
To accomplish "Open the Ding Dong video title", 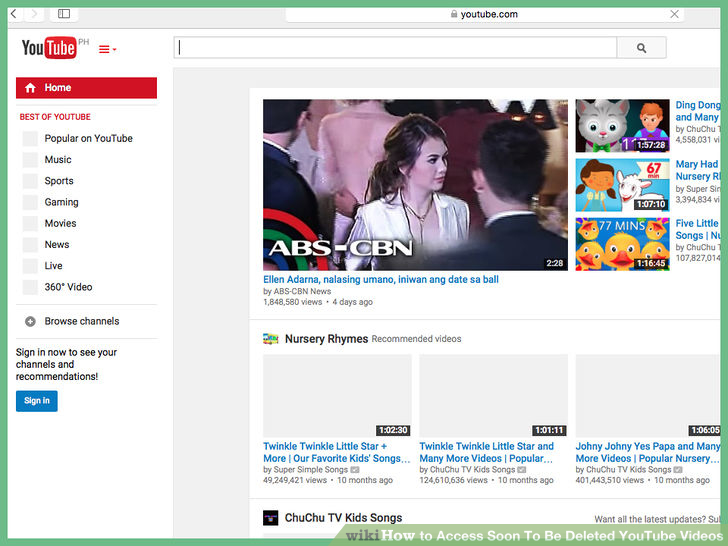I will (x=697, y=111).
